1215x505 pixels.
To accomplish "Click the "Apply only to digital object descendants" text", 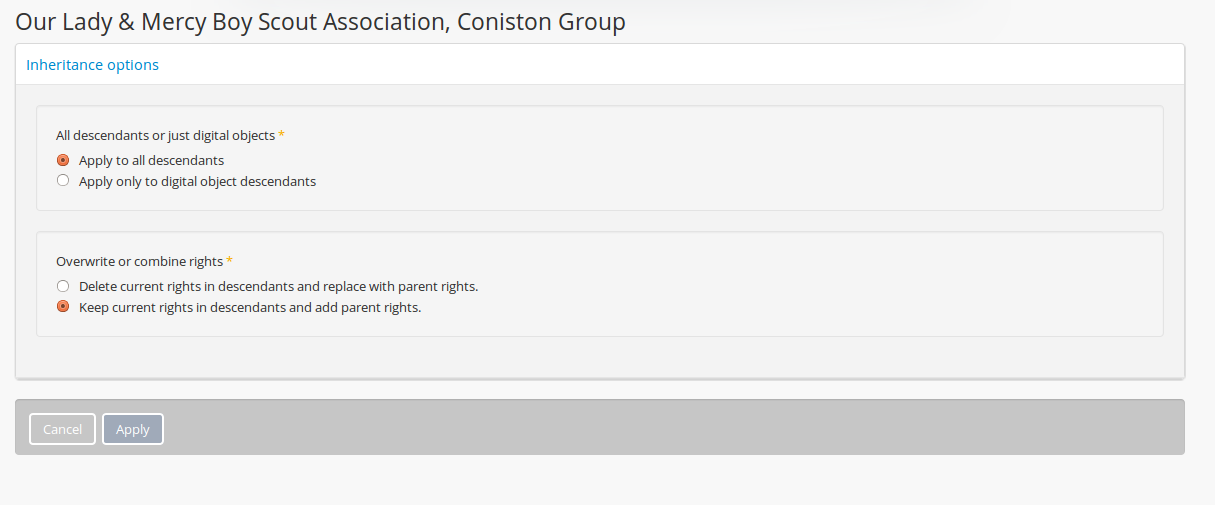I will 197,181.
